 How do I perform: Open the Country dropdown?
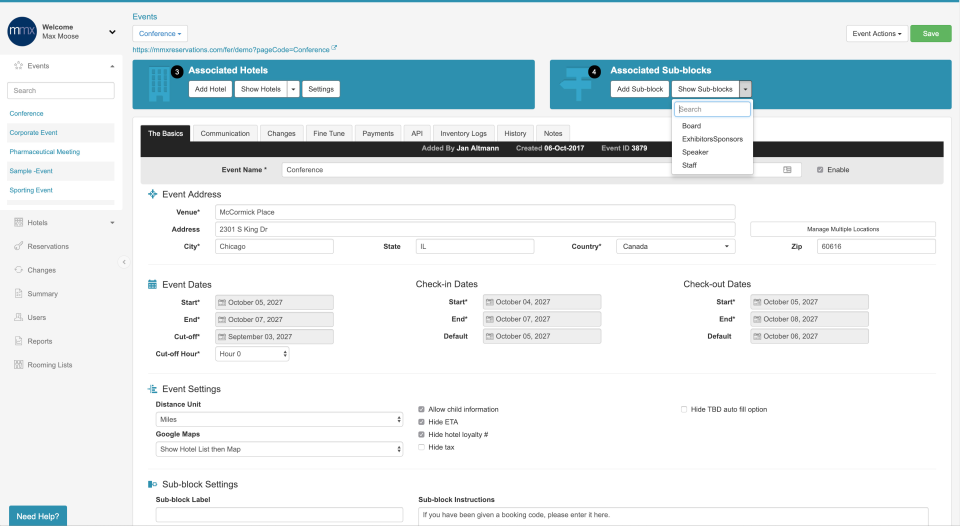click(676, 246)
